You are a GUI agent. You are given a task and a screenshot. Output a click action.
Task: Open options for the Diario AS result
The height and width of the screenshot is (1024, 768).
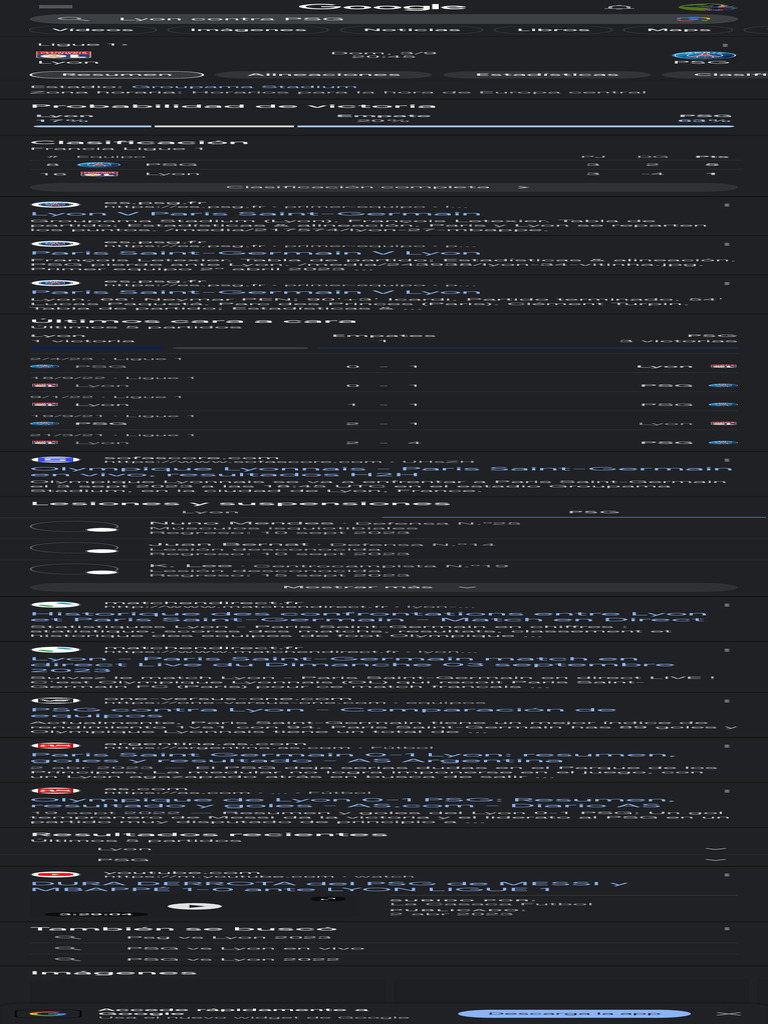pos(727,792)
